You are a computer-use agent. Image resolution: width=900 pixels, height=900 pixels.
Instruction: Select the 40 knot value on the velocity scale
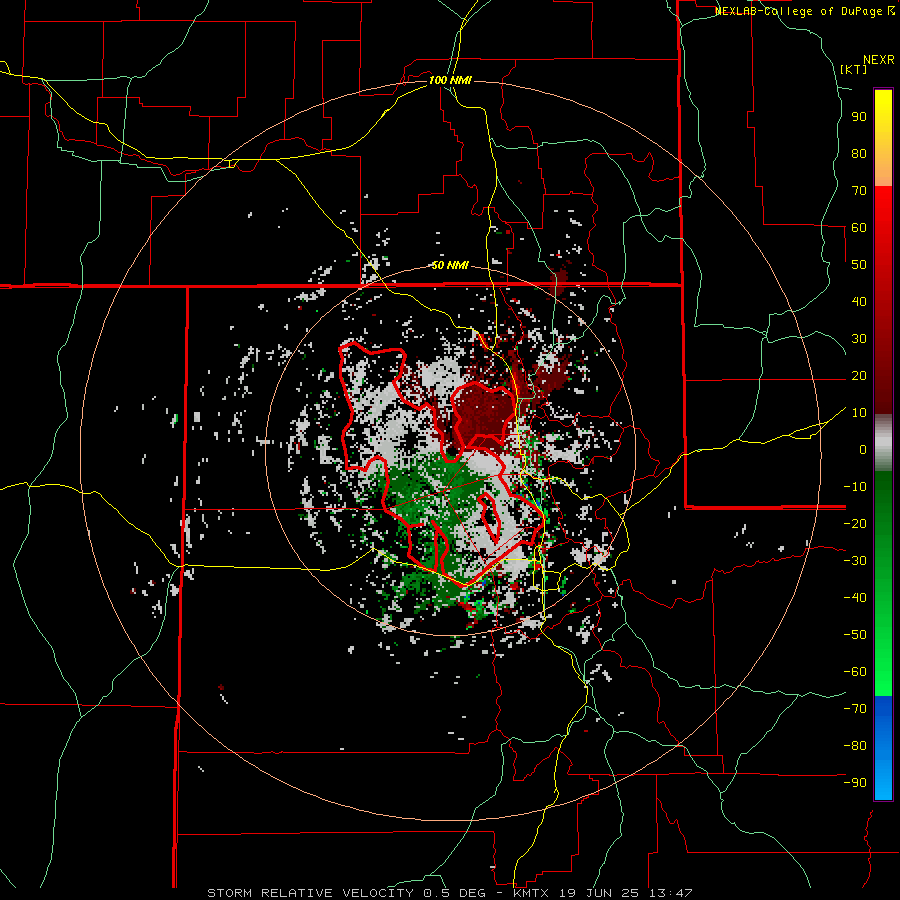(x=859, y=302)
